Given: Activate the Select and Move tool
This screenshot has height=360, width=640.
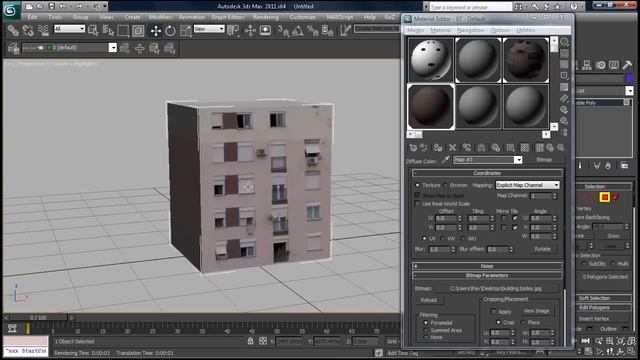Looking at the screenshot, I should [x=156, y=31].
